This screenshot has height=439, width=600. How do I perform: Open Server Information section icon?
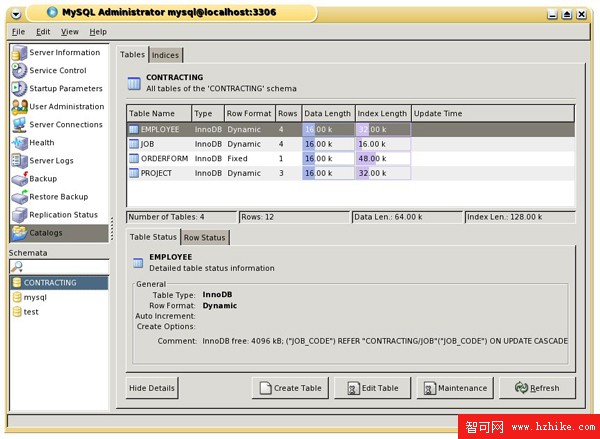pos(19,52)
